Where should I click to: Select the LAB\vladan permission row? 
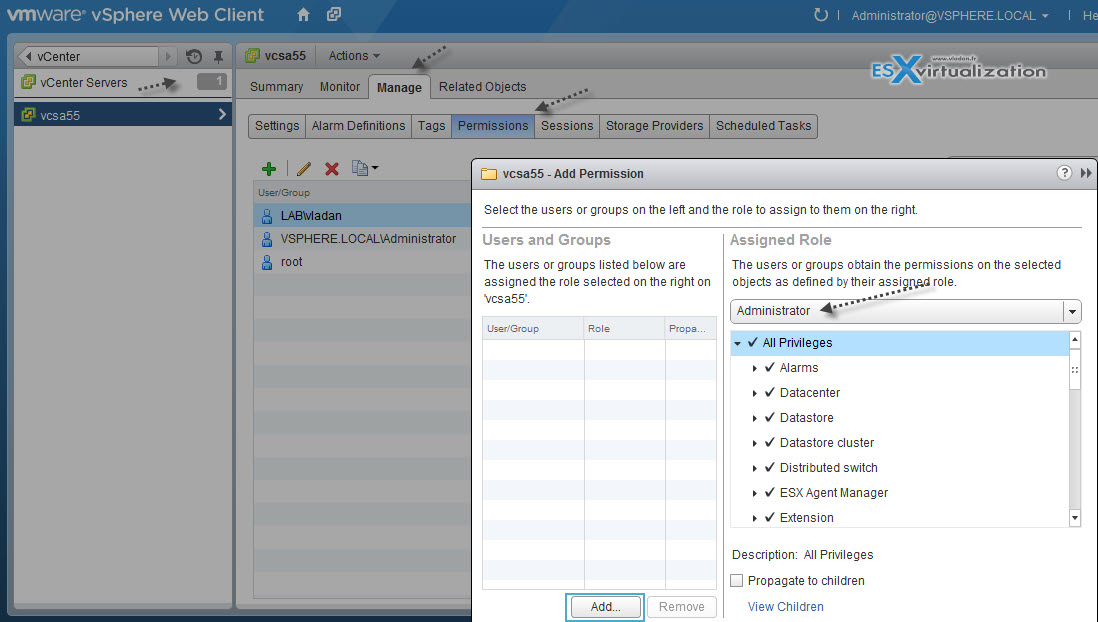tap(362, 216)
